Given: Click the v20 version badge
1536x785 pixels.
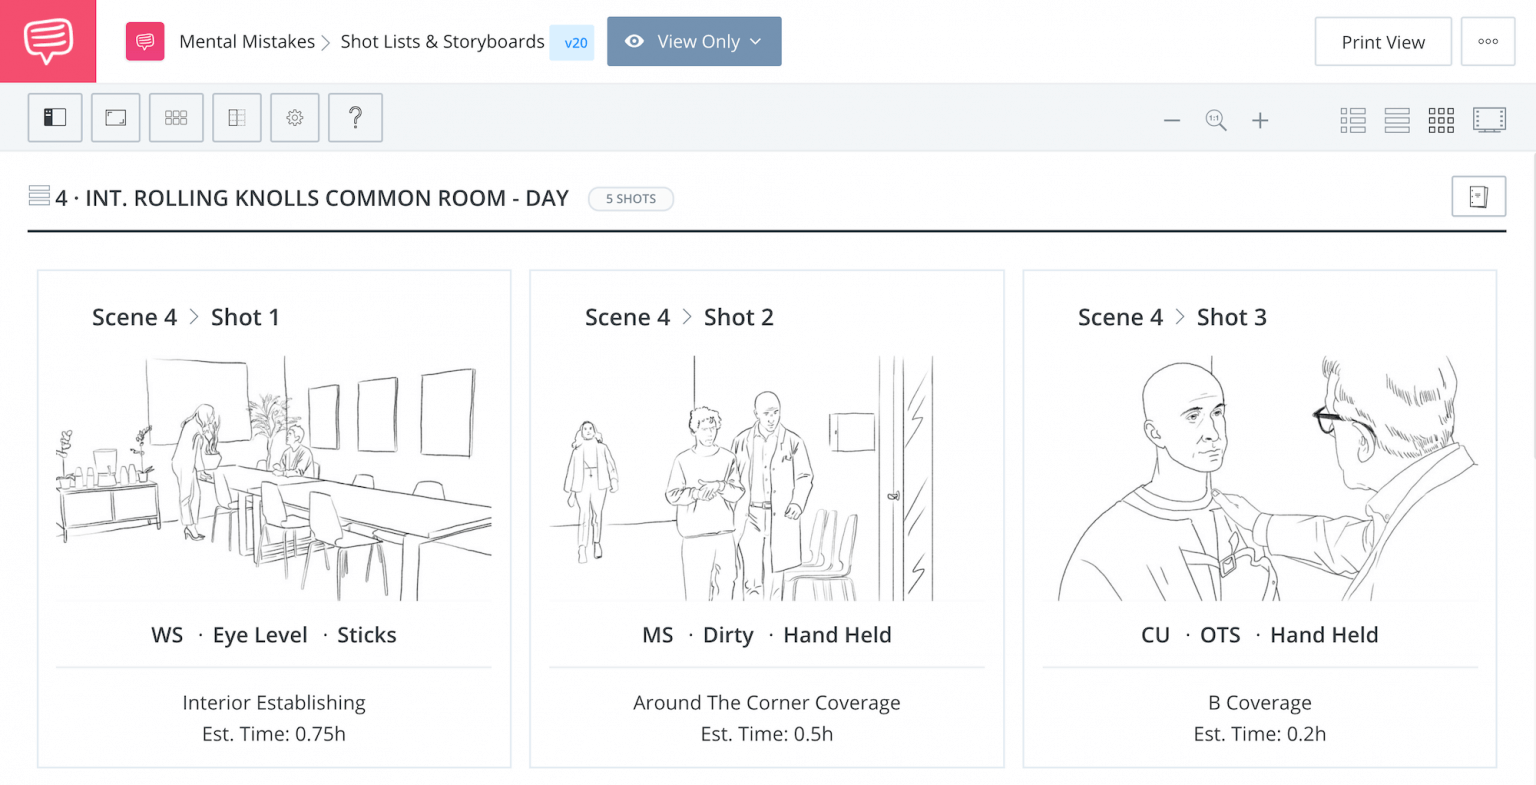Looking at the screenshot, I should pyautogui.click(x=575, y=43).
